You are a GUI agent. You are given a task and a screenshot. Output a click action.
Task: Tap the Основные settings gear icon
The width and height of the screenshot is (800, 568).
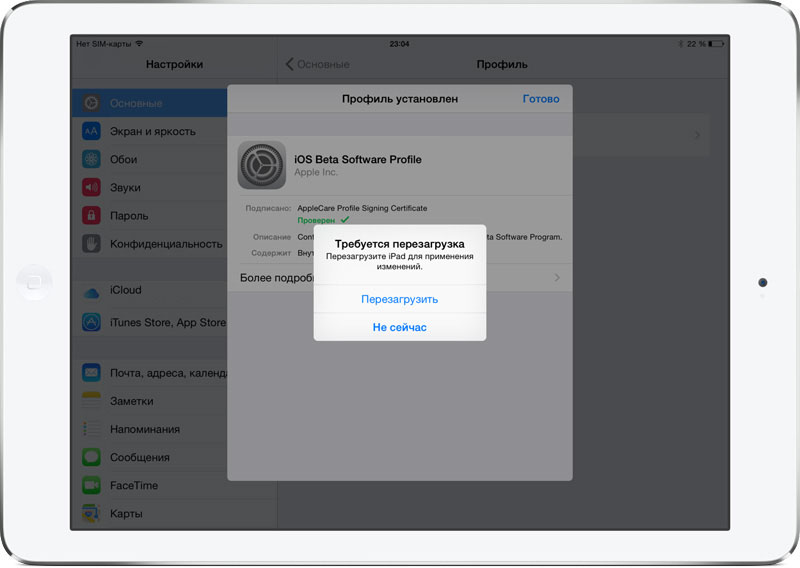click(x=91, y=103)
